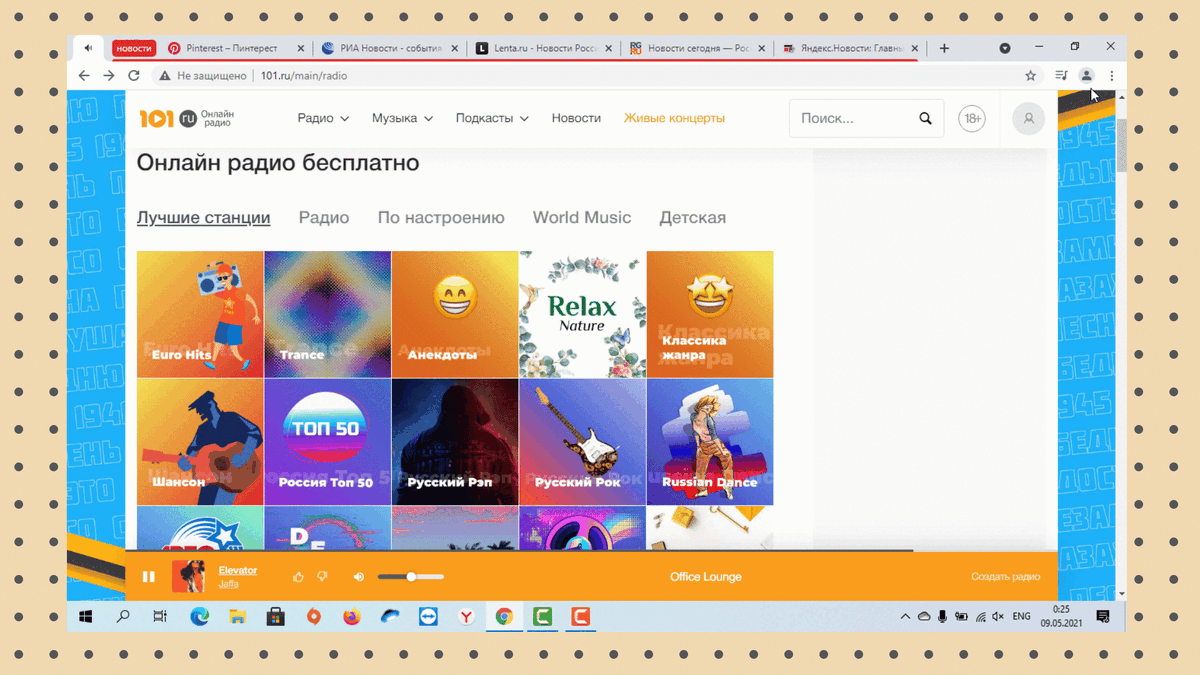The image size is (1200, 675).
Task: Click the search magnifier icon
Action: [926, 118]
